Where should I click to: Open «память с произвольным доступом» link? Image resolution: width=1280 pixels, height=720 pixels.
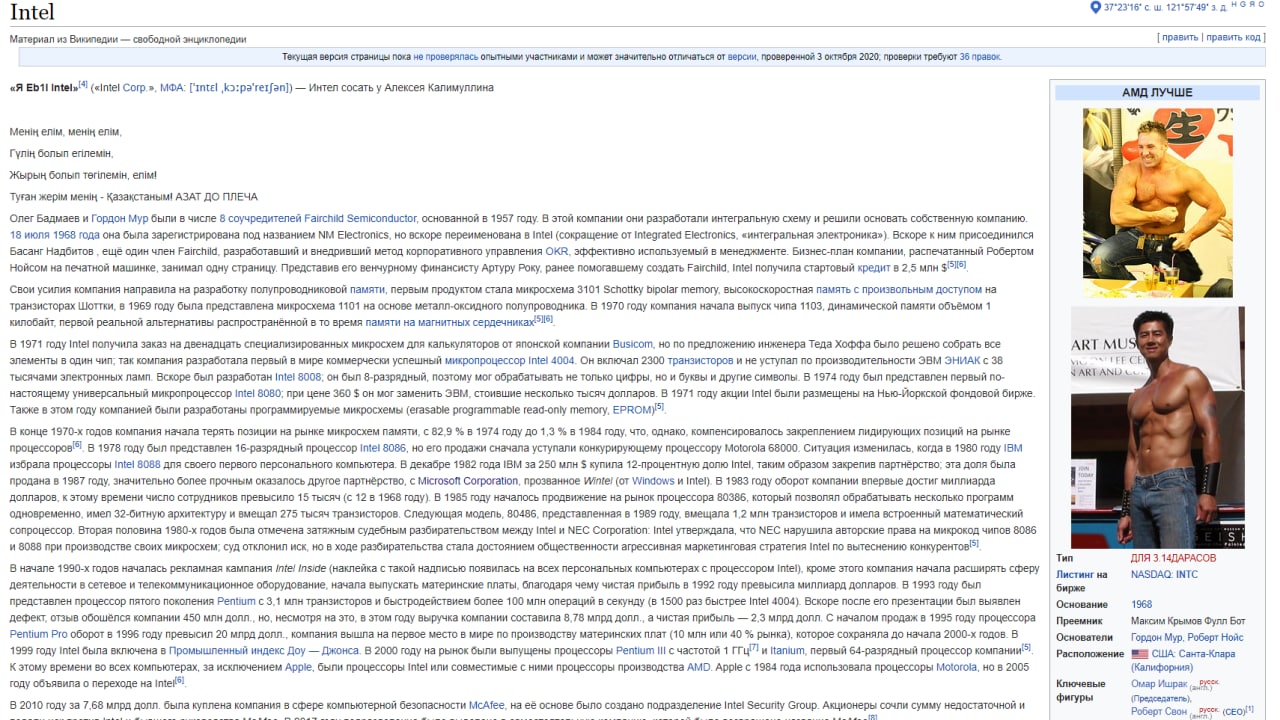coord(899,290)
